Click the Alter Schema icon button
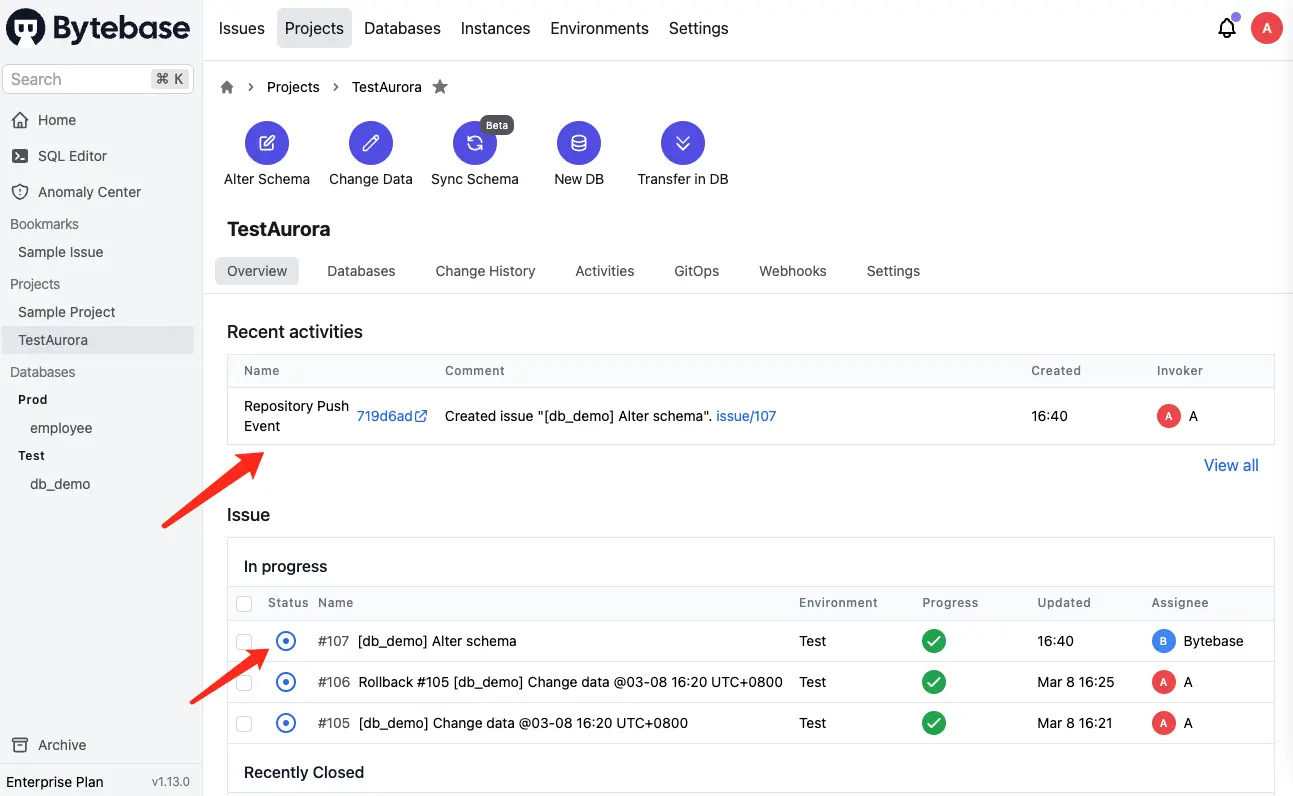The height and width of the screenshot is (796, 1293). [267, 144]
